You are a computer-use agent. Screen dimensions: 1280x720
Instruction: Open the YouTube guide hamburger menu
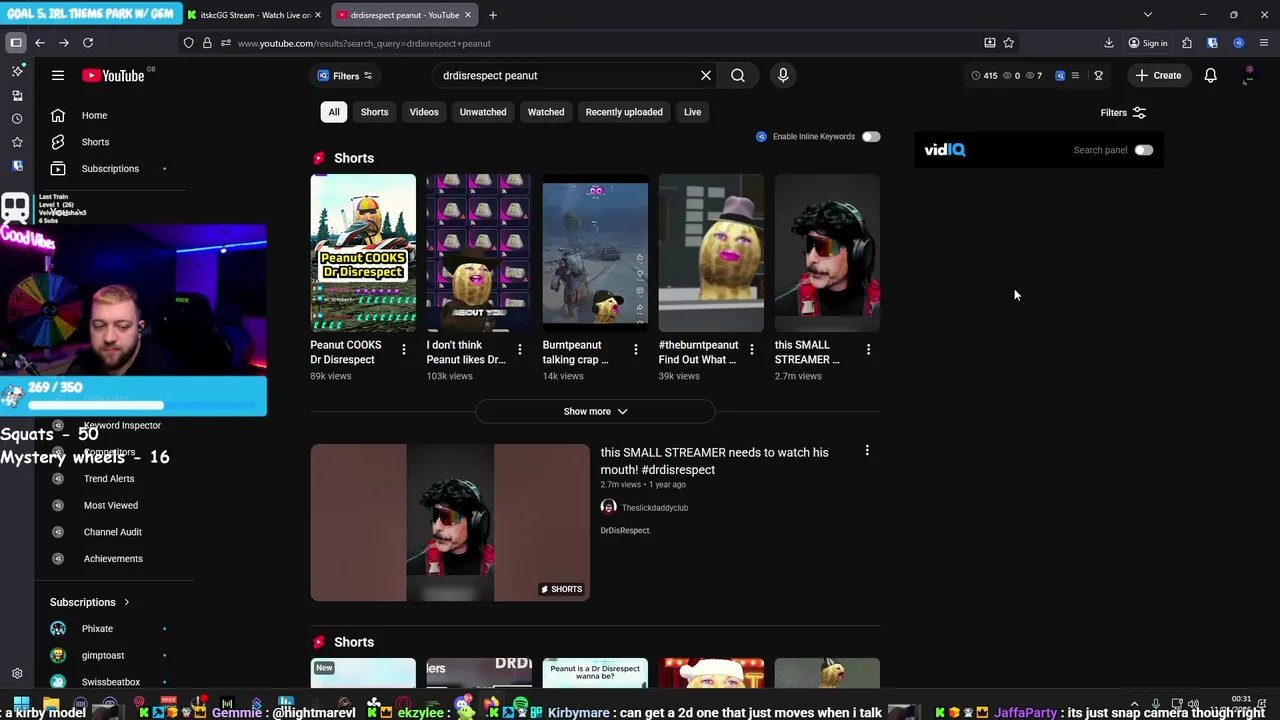click(58, 75)
